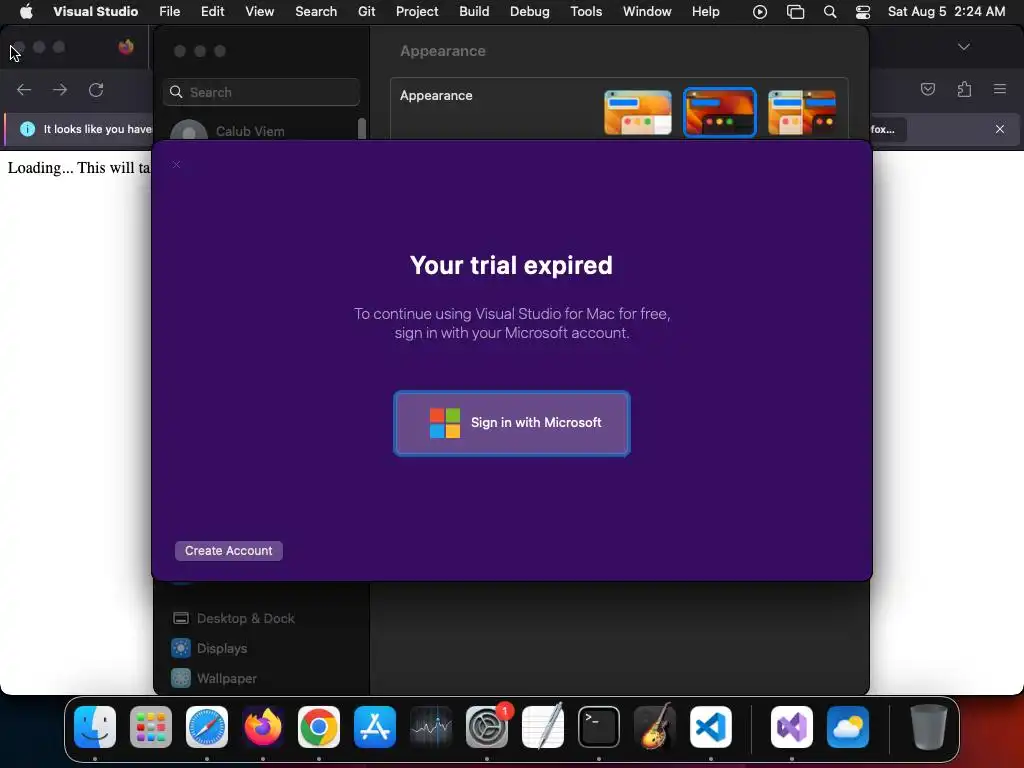Open TextEdit from the Dock
This screenshot has width=1024, height=768.
point(543,727)
